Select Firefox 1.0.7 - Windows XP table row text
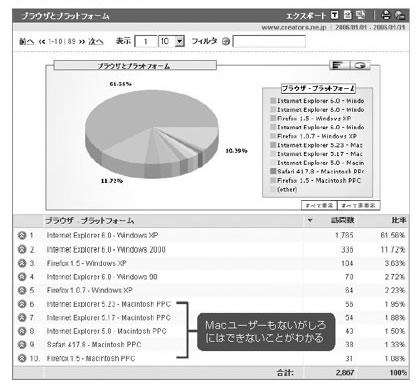This screenshot has width=420, height=390. (x=89, y=290)
